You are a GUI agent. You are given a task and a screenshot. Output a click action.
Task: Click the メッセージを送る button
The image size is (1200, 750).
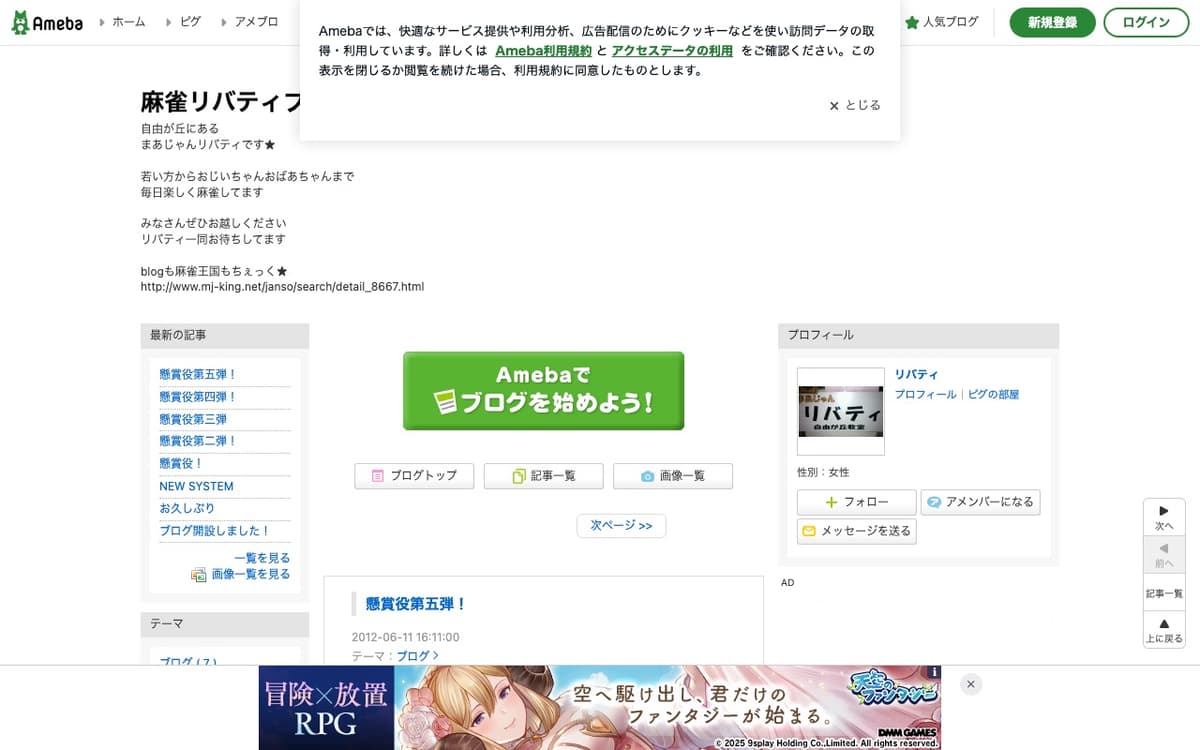[856, 531]
